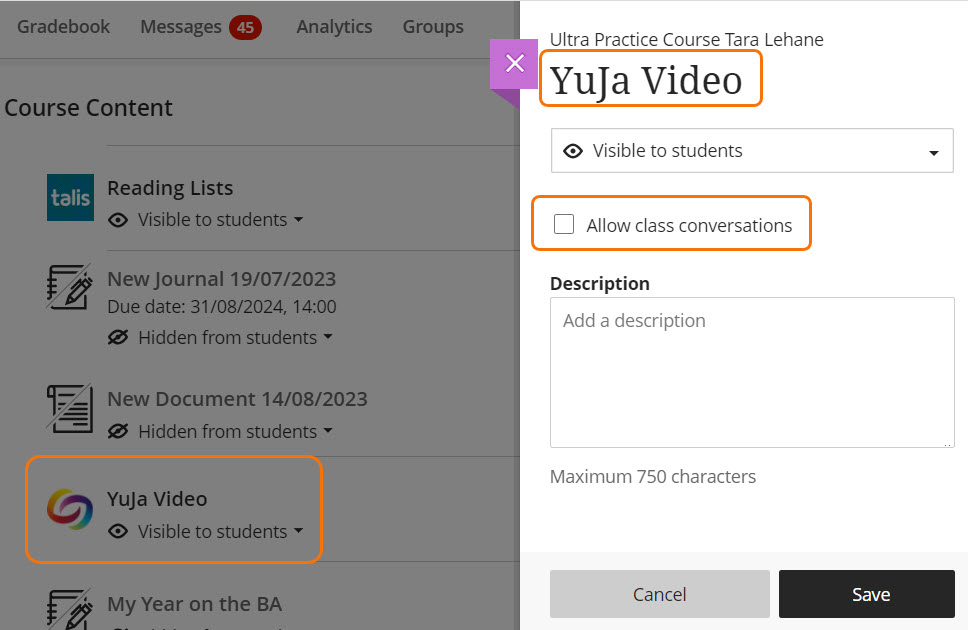Expand YuJa Video item visibility dropdown in list
The width and height of the screenshot is (968, 630).
[x=220, y=532]
